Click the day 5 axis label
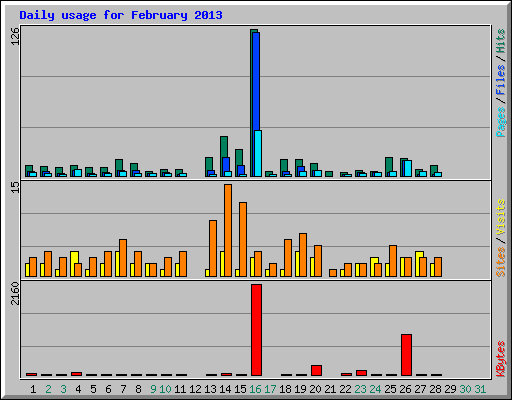Image resolution: width=512 pixels, height=400 pixels. tap(93, 389)
